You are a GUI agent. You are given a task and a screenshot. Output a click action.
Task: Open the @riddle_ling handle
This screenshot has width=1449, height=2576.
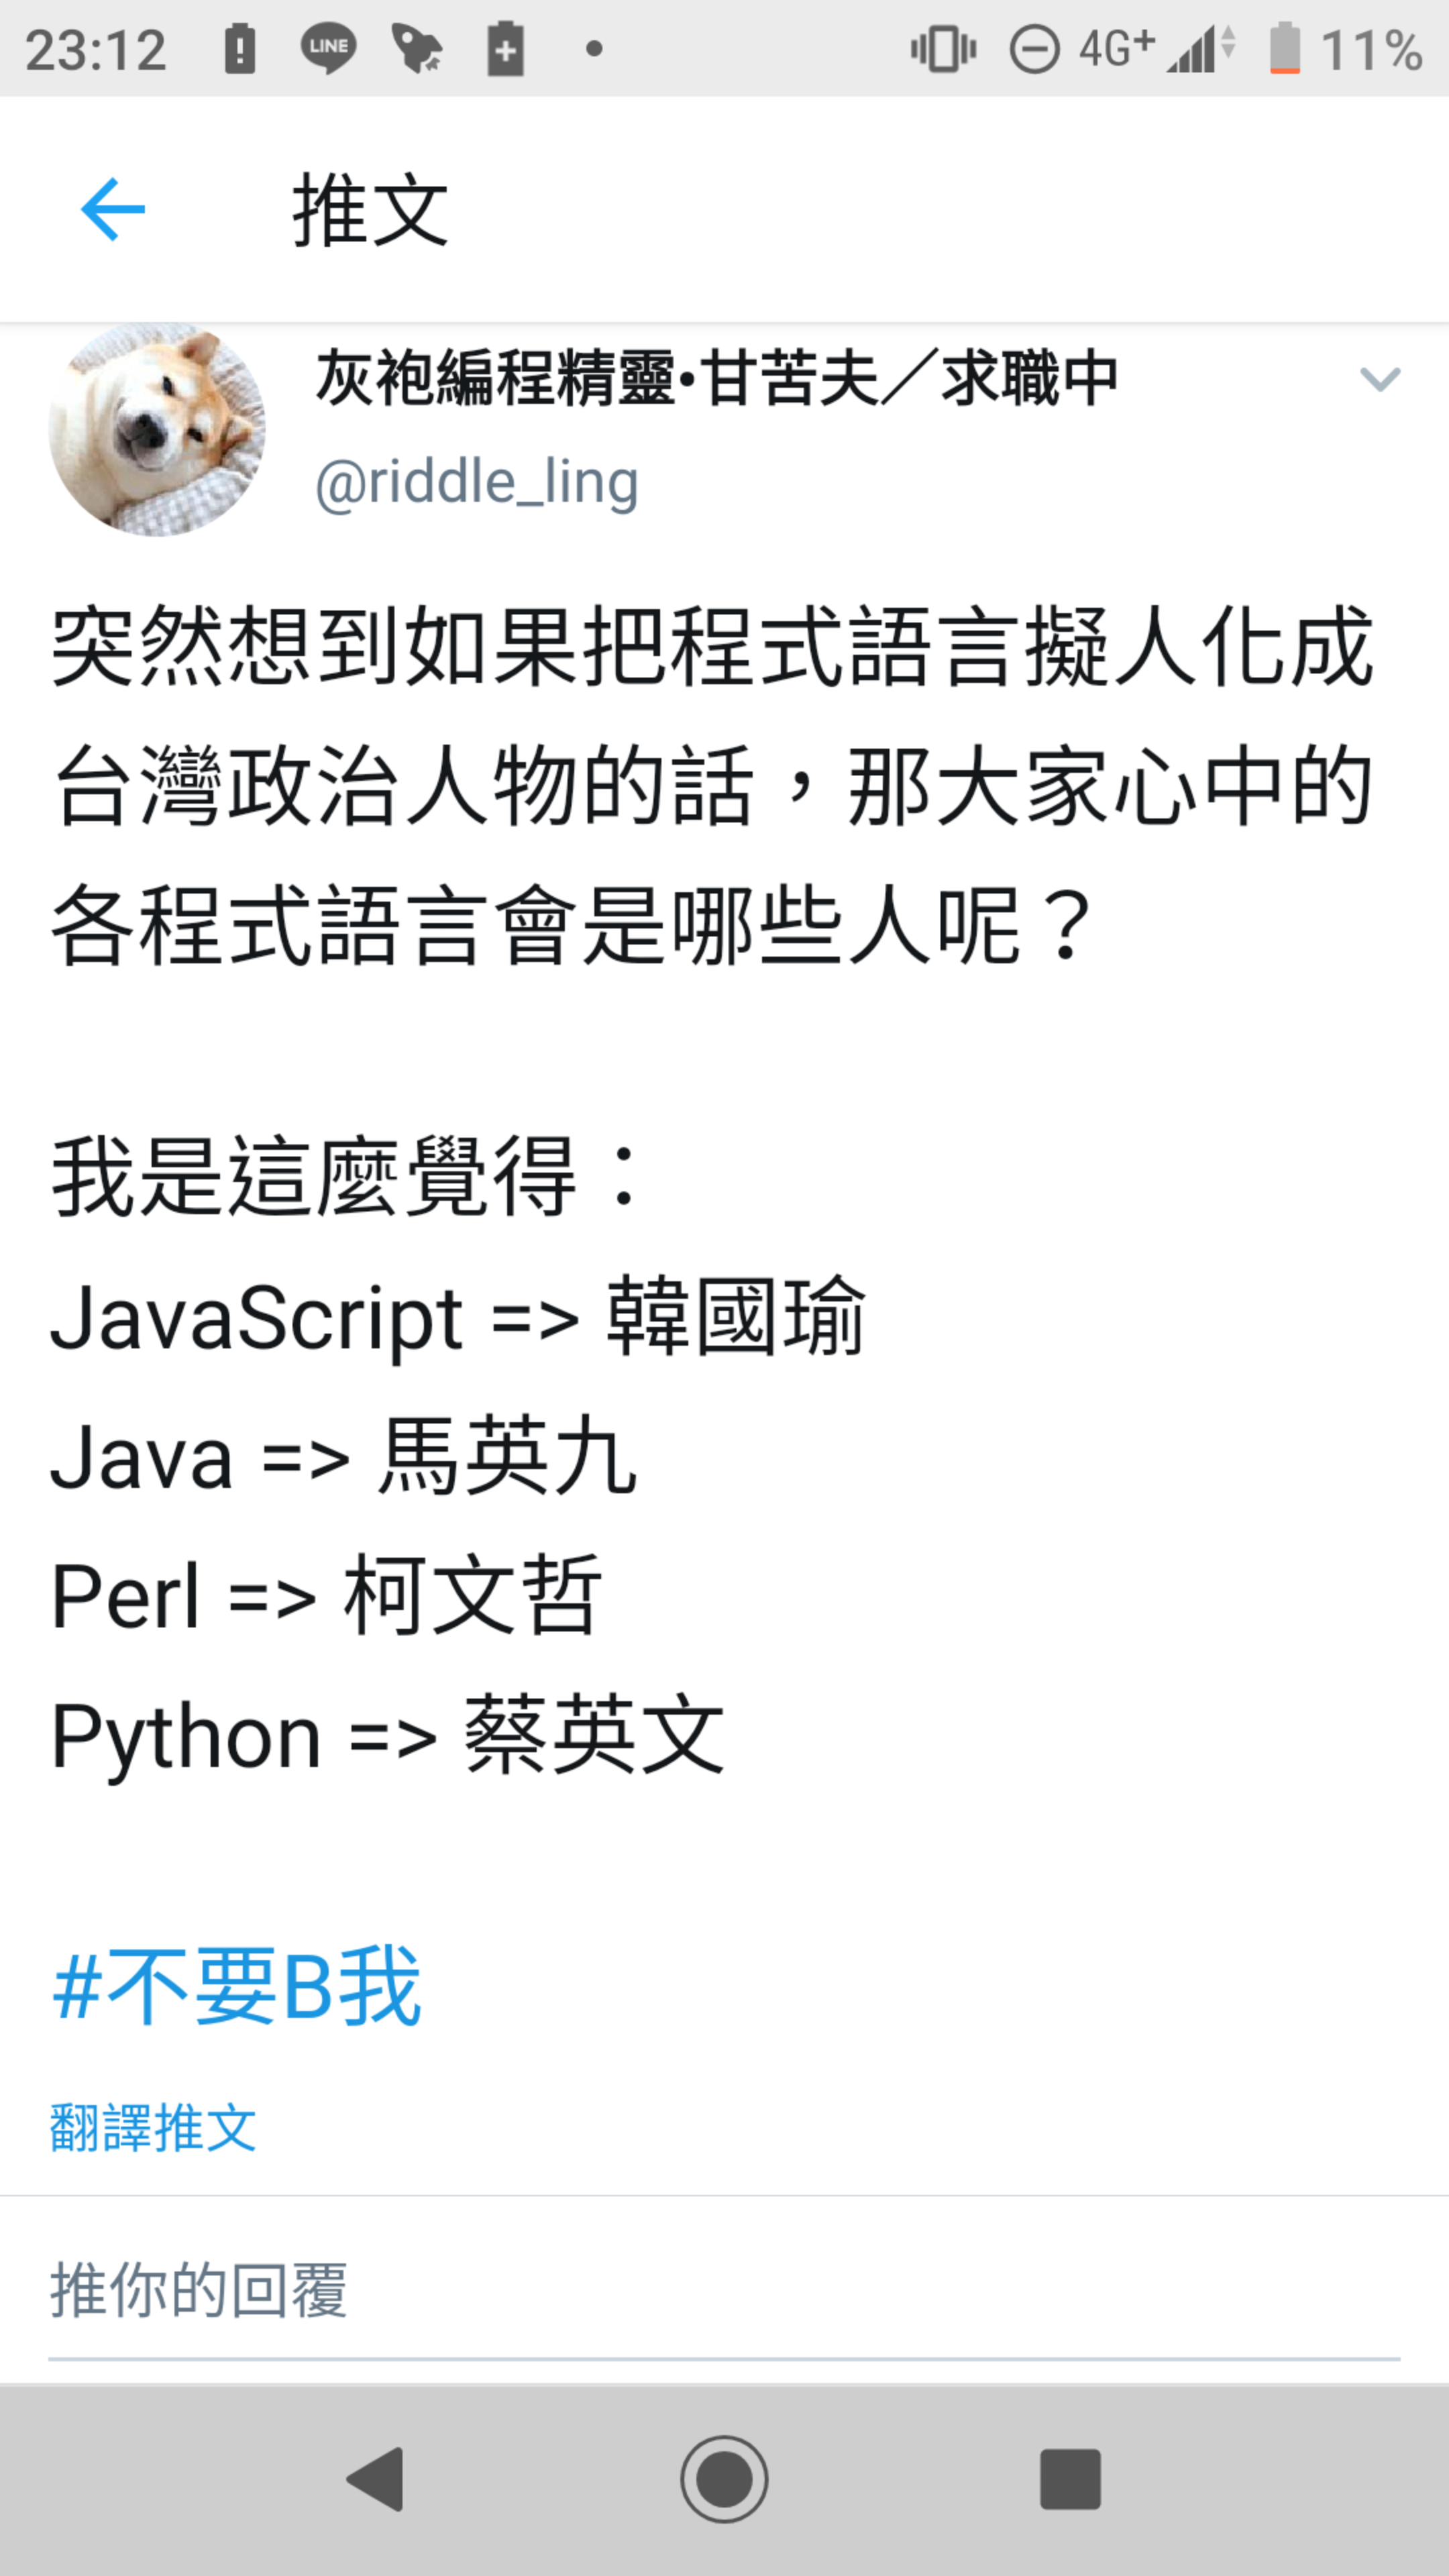(477, 484)
